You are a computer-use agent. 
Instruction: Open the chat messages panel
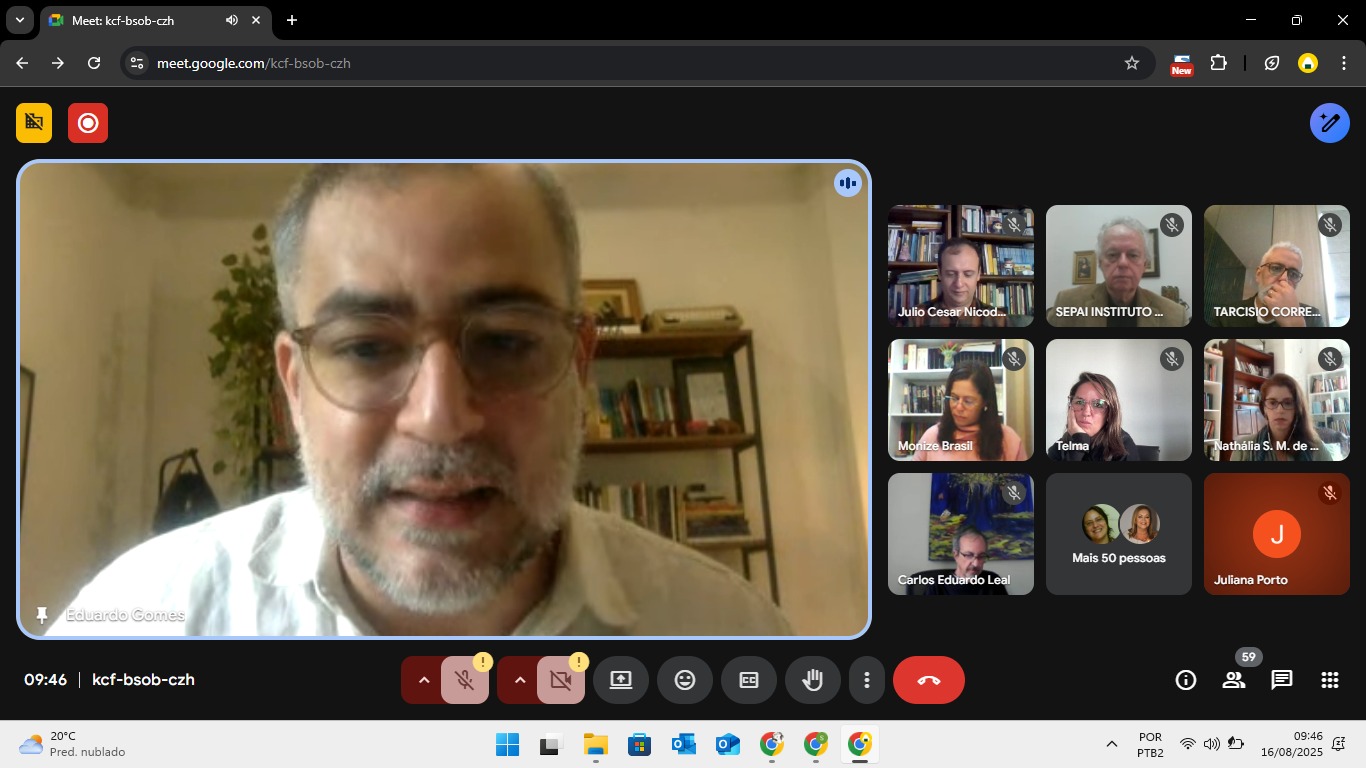pyautogui.click(x=1281, y=680)
